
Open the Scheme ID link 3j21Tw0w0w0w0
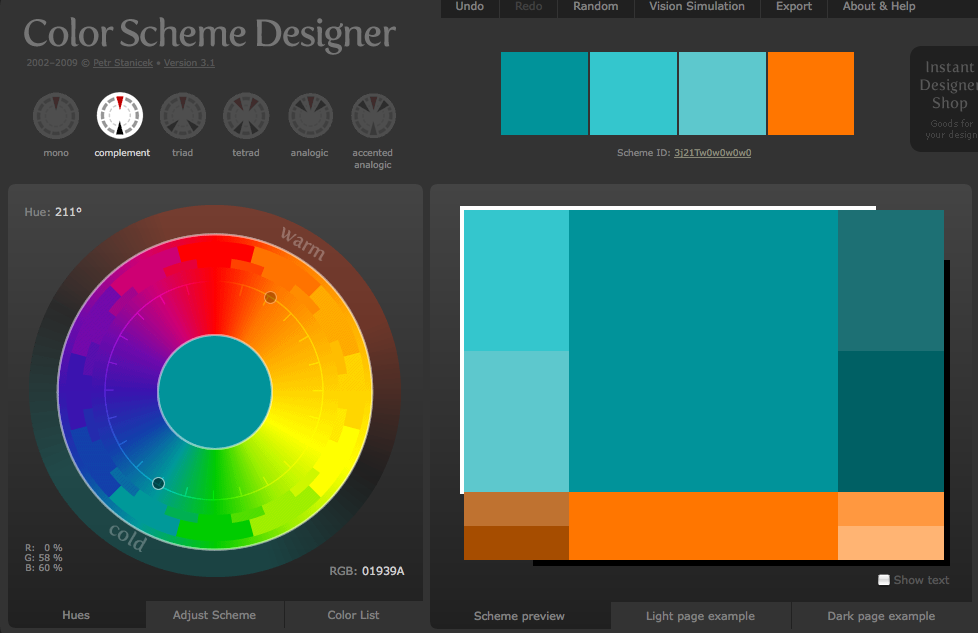[x=713, y=153]
